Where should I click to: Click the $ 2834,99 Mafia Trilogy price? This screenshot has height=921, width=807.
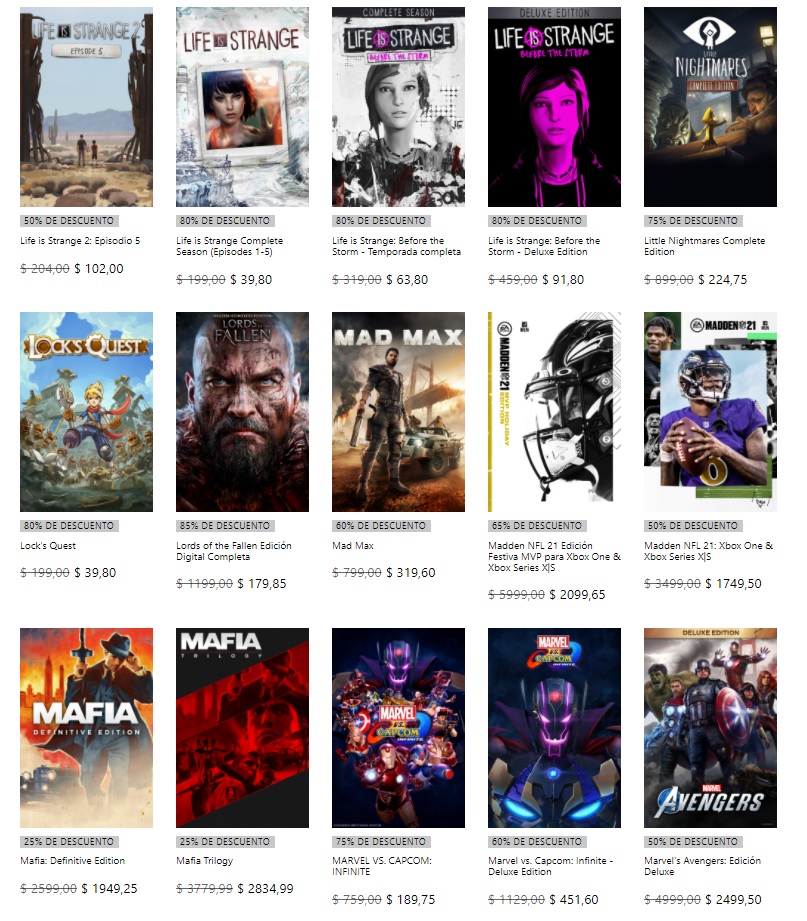tap(265, 889)
